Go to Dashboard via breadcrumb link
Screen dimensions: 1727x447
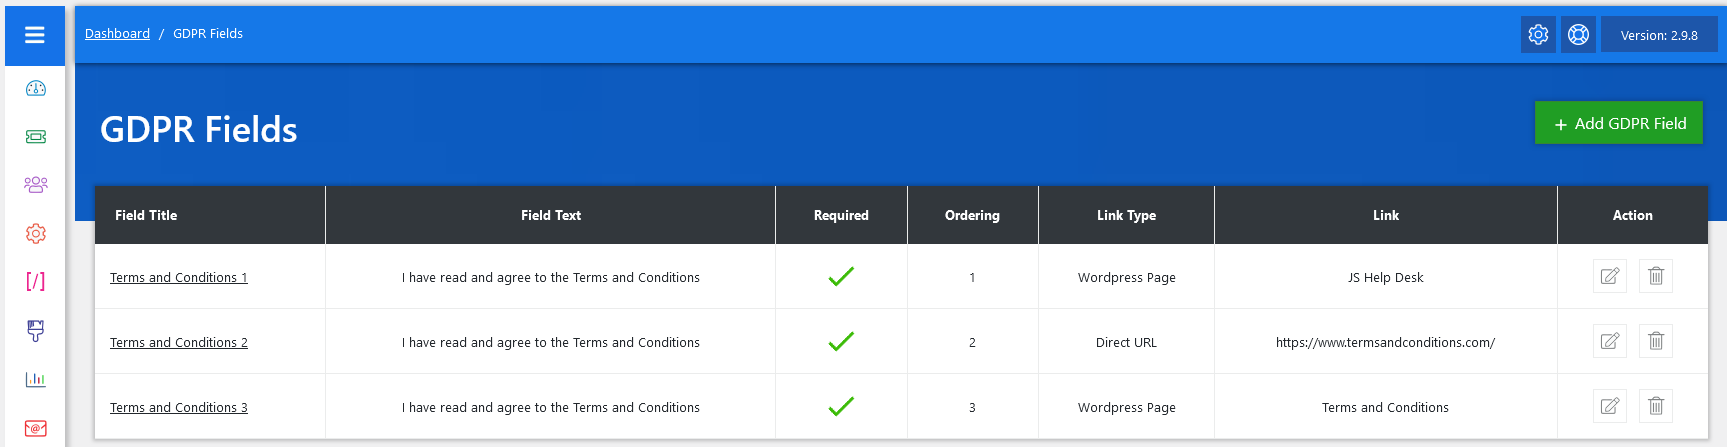[117, 34]
